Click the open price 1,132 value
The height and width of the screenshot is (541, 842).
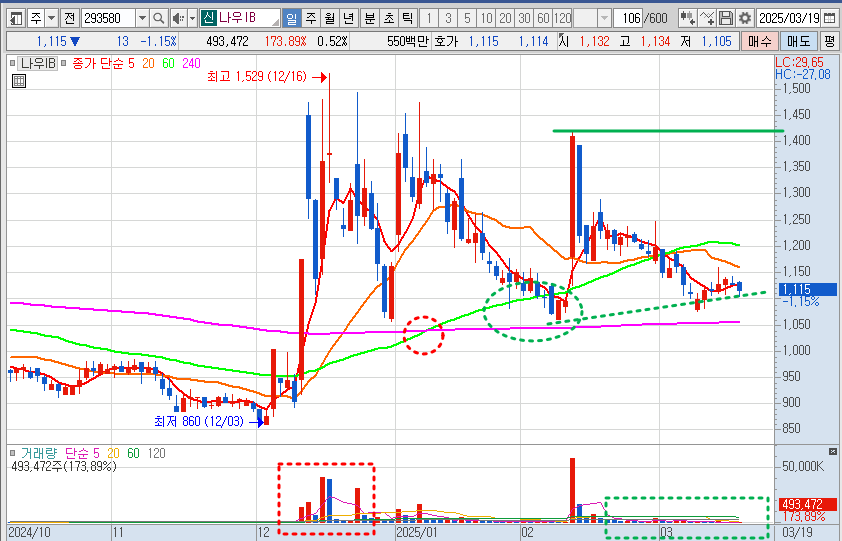(594, 41)
